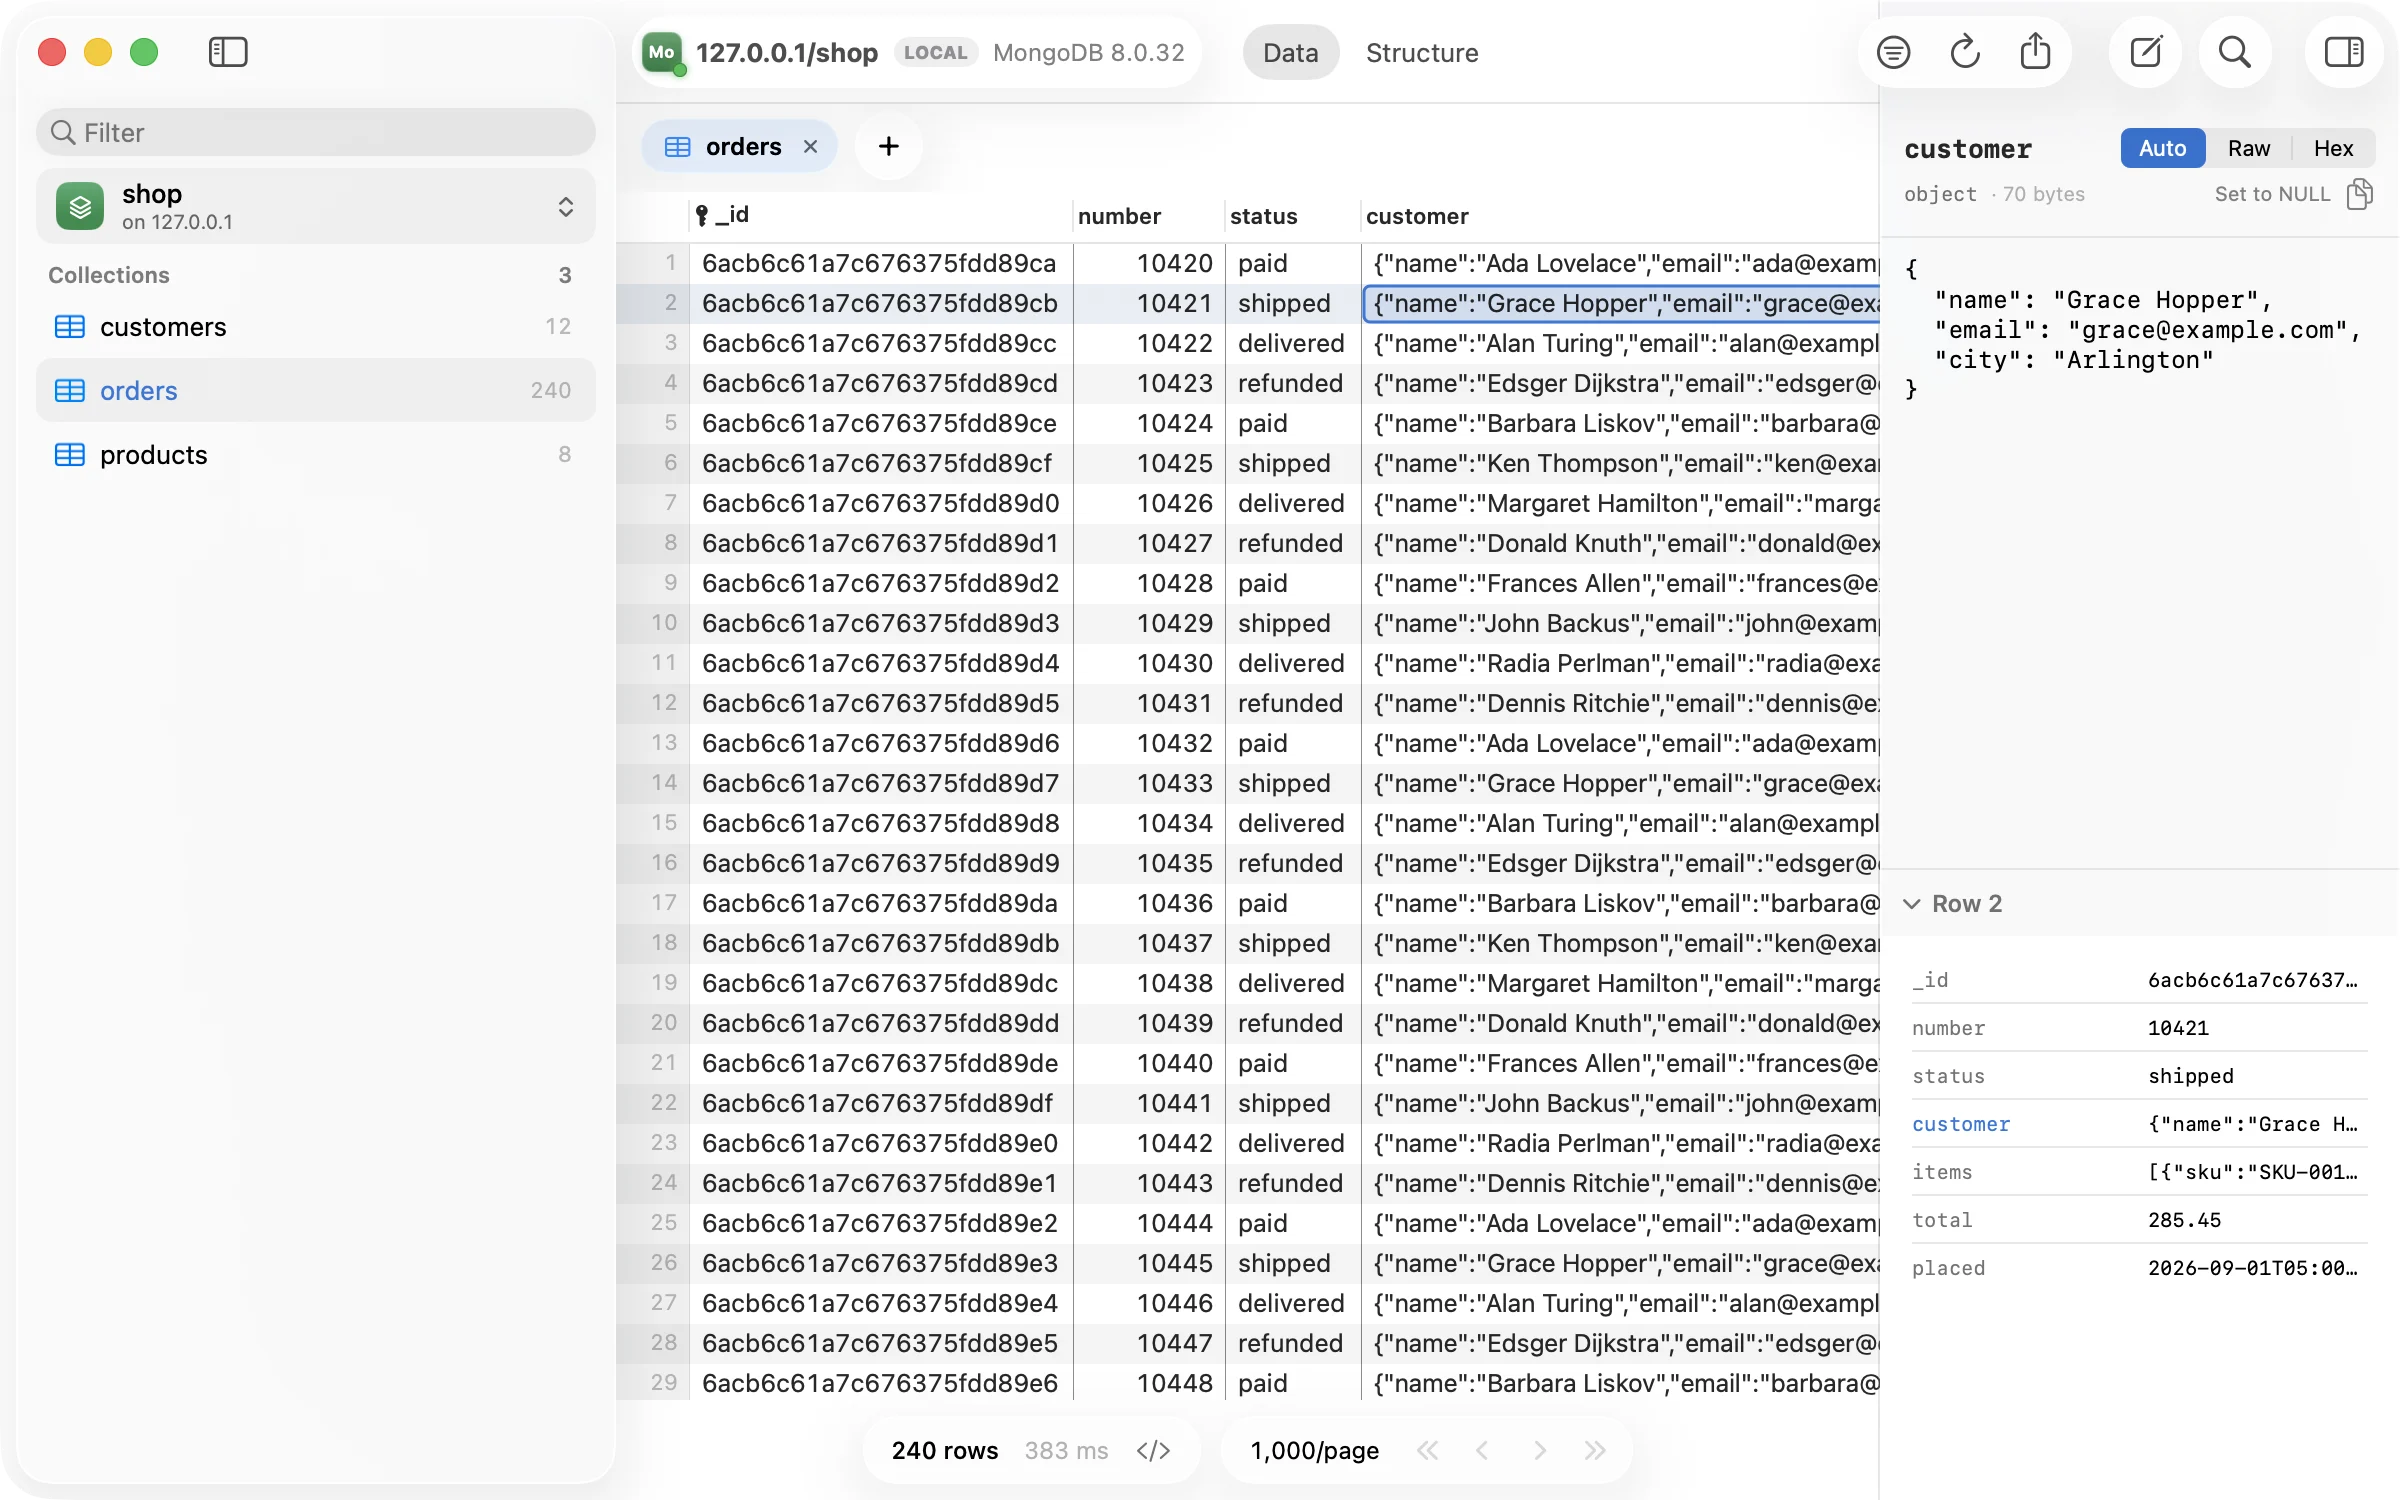
Task: Open the compose/edit query icon
Action: click(x=2145, y=52)
